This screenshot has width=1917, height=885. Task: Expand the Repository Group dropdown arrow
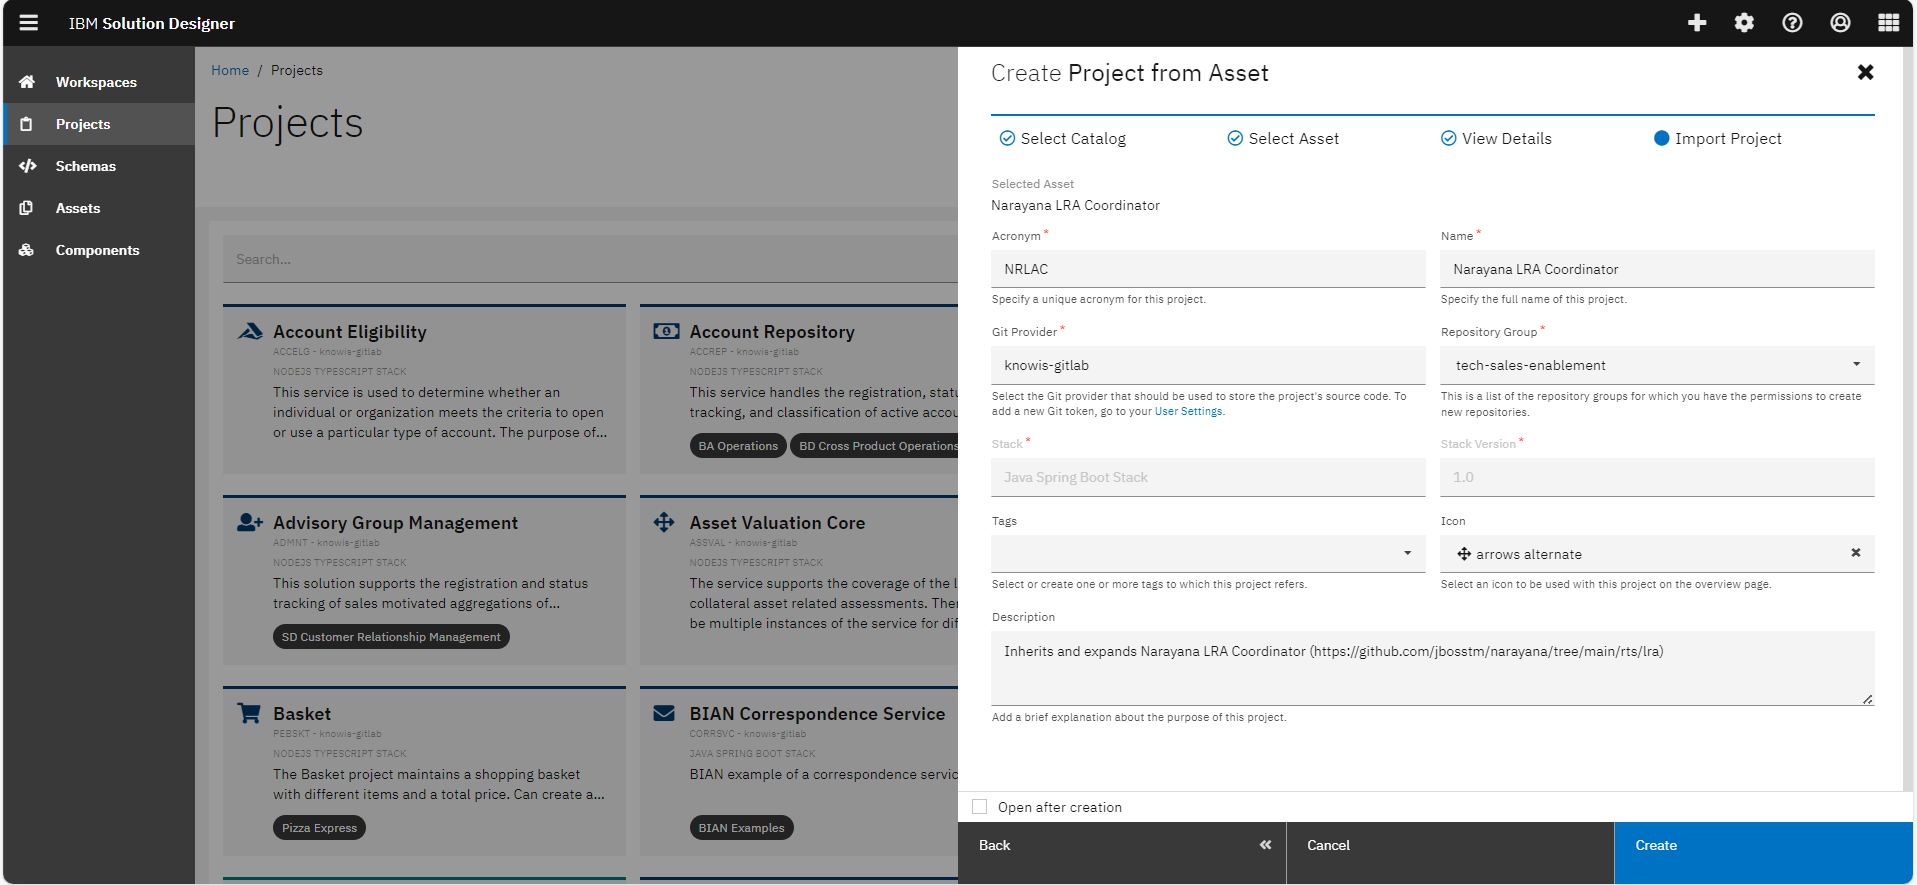pyautogui.click(x=1856, y=364)
